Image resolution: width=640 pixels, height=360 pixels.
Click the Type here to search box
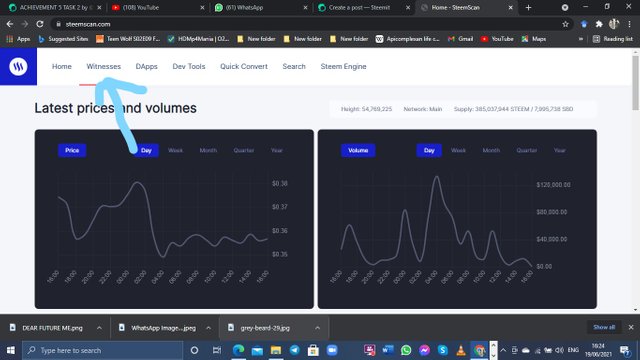pyautogui.click(x=102, y=350)
